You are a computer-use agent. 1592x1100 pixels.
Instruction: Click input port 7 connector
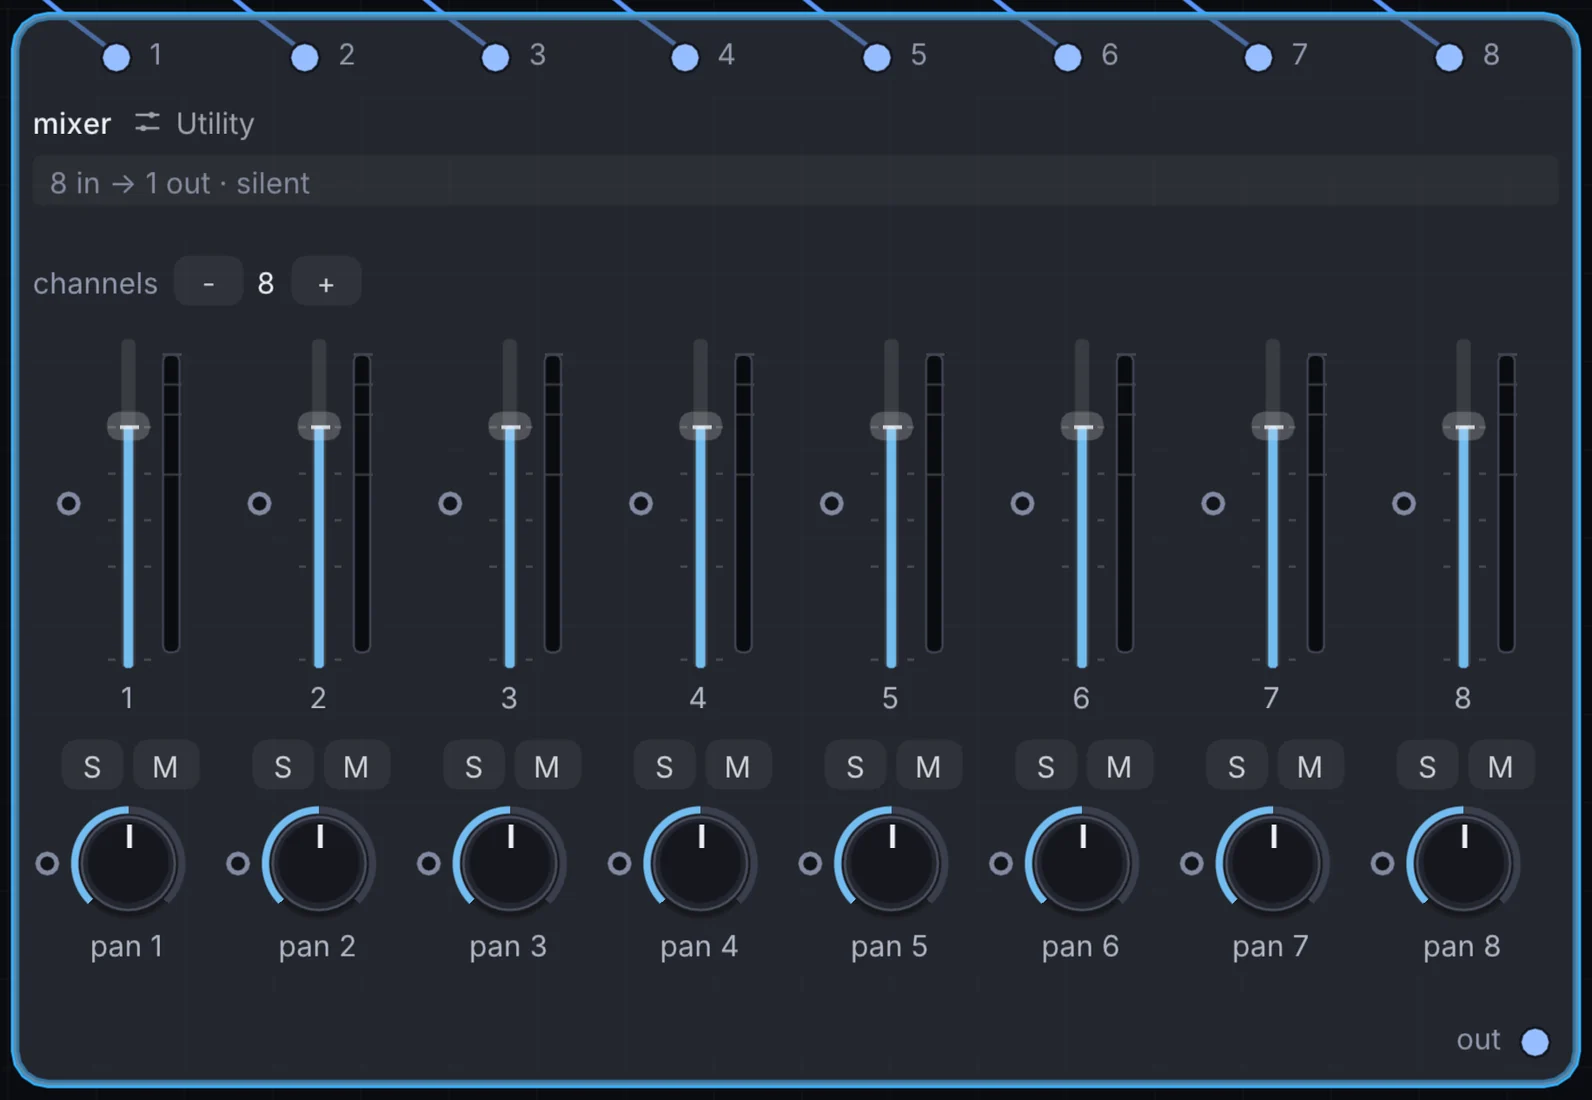pos(1258,57)
